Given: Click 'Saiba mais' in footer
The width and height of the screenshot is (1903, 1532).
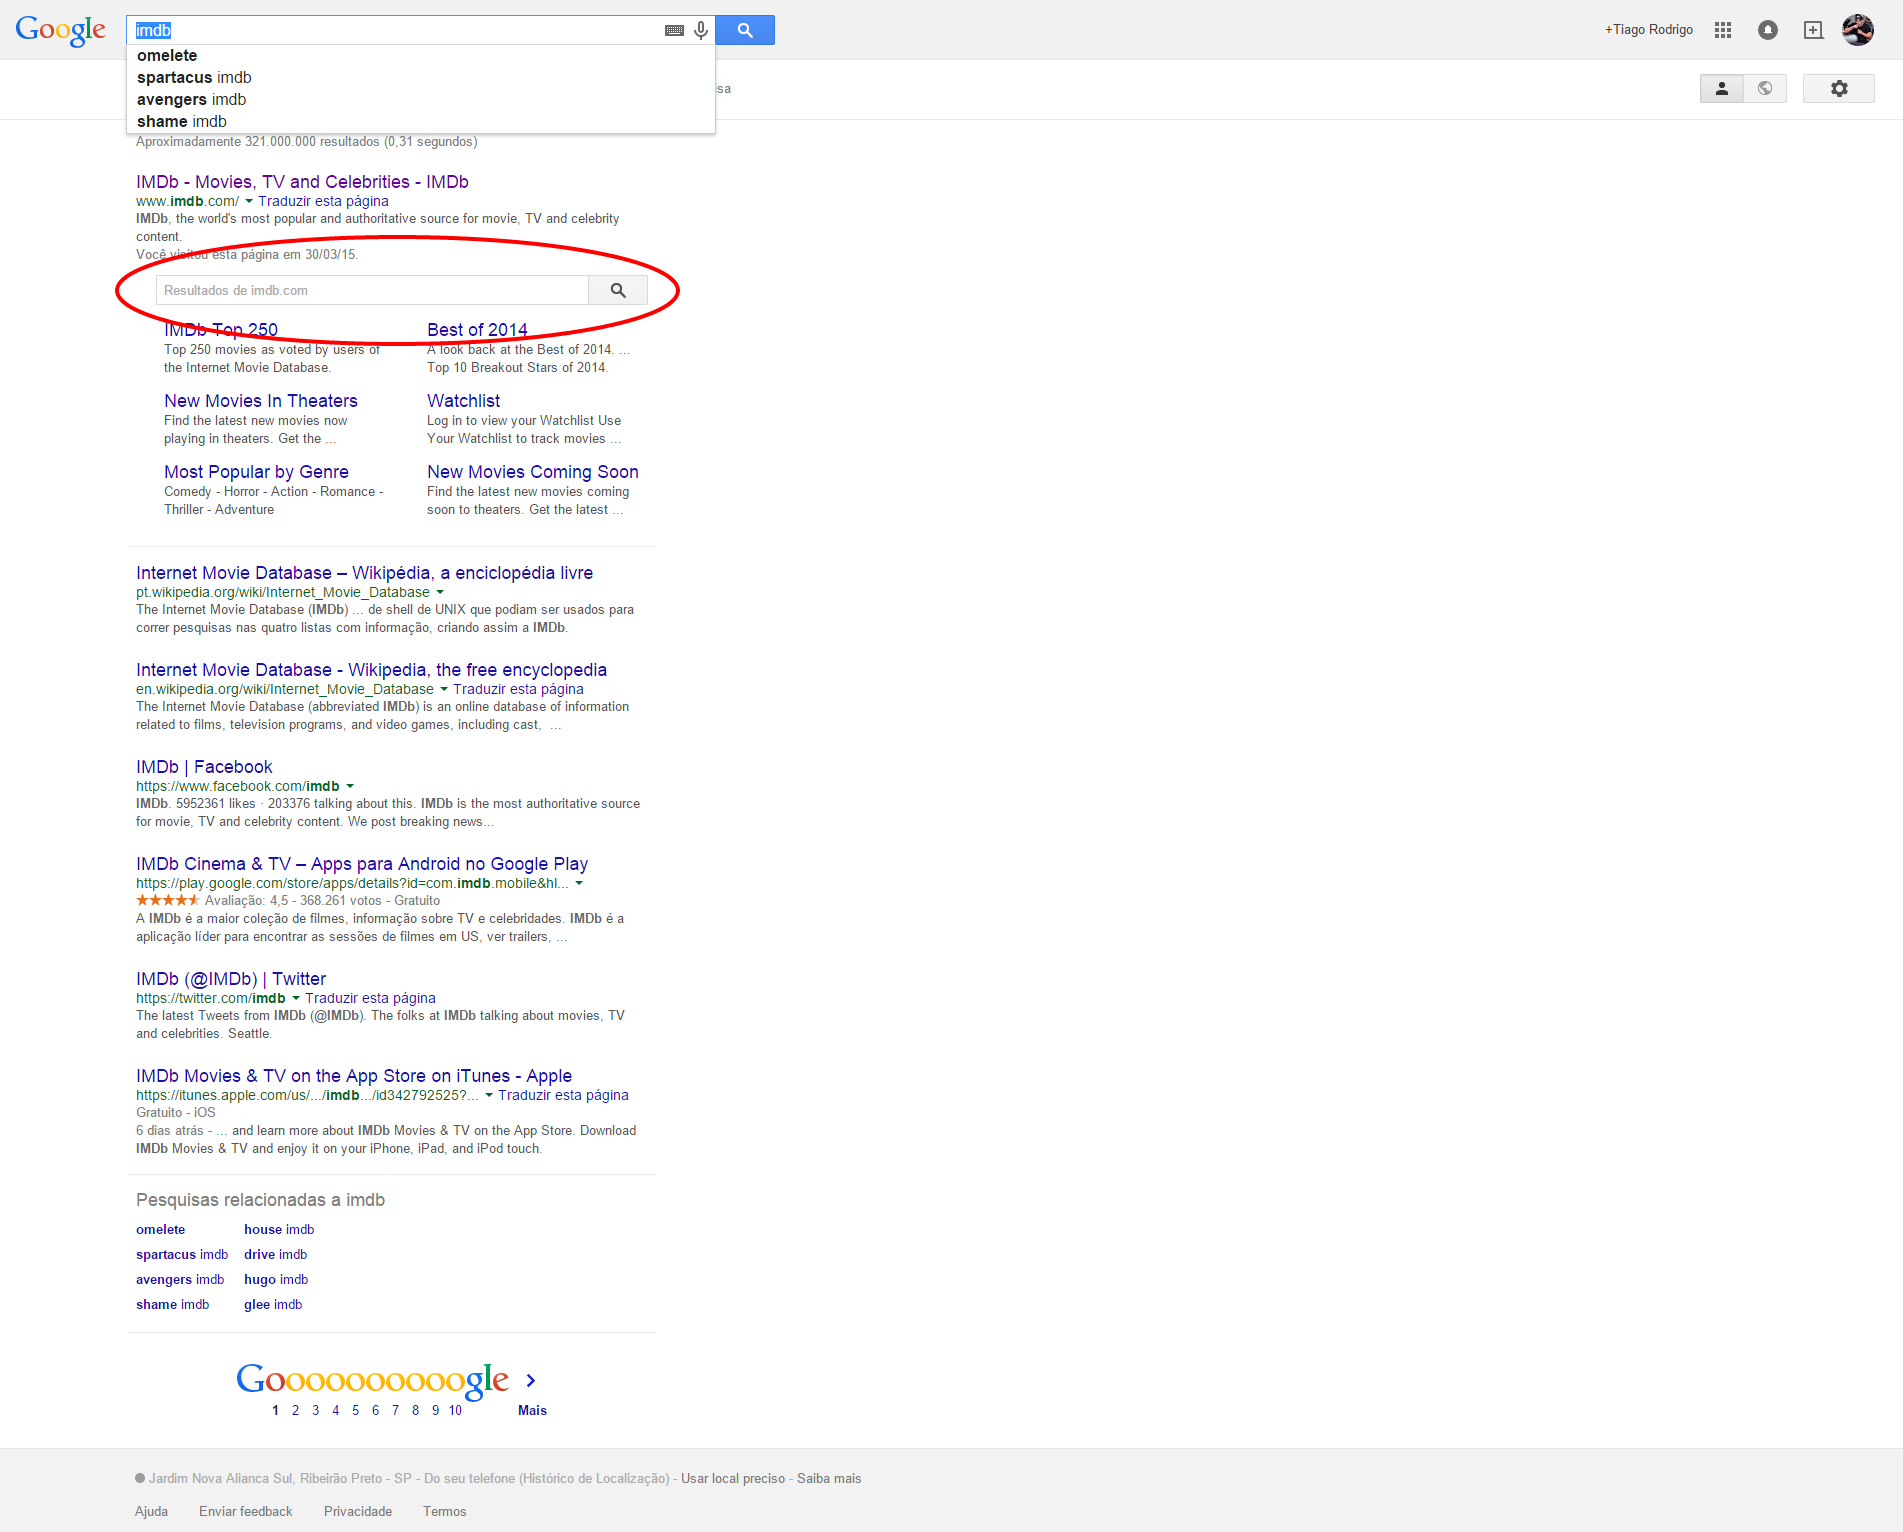Looking at the screenshot, I should [x=829, y=1479].
